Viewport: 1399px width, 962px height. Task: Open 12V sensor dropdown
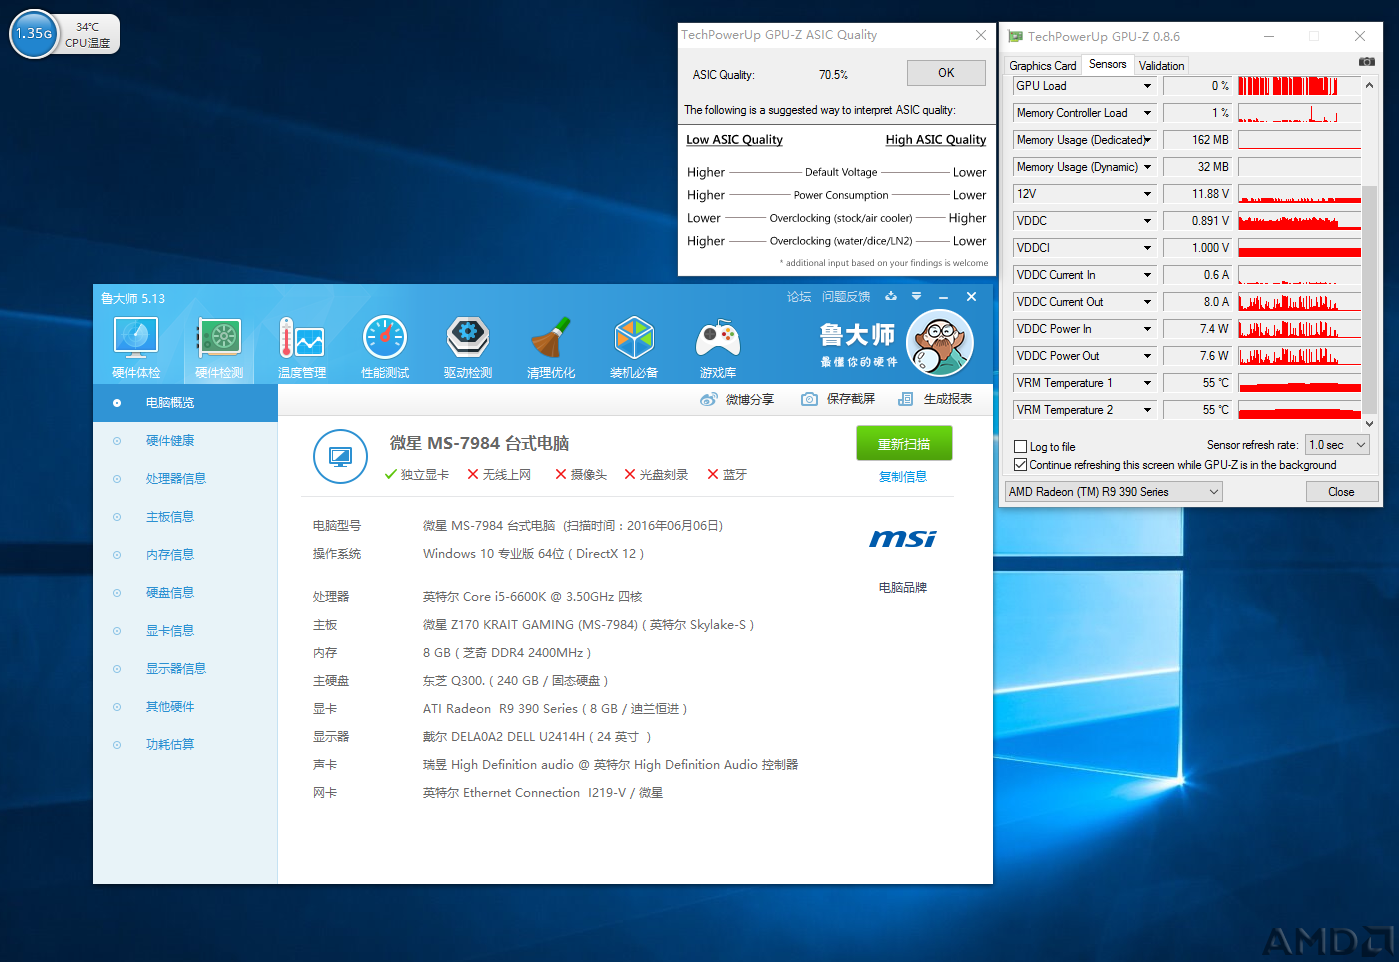(x=1147, y=194)
